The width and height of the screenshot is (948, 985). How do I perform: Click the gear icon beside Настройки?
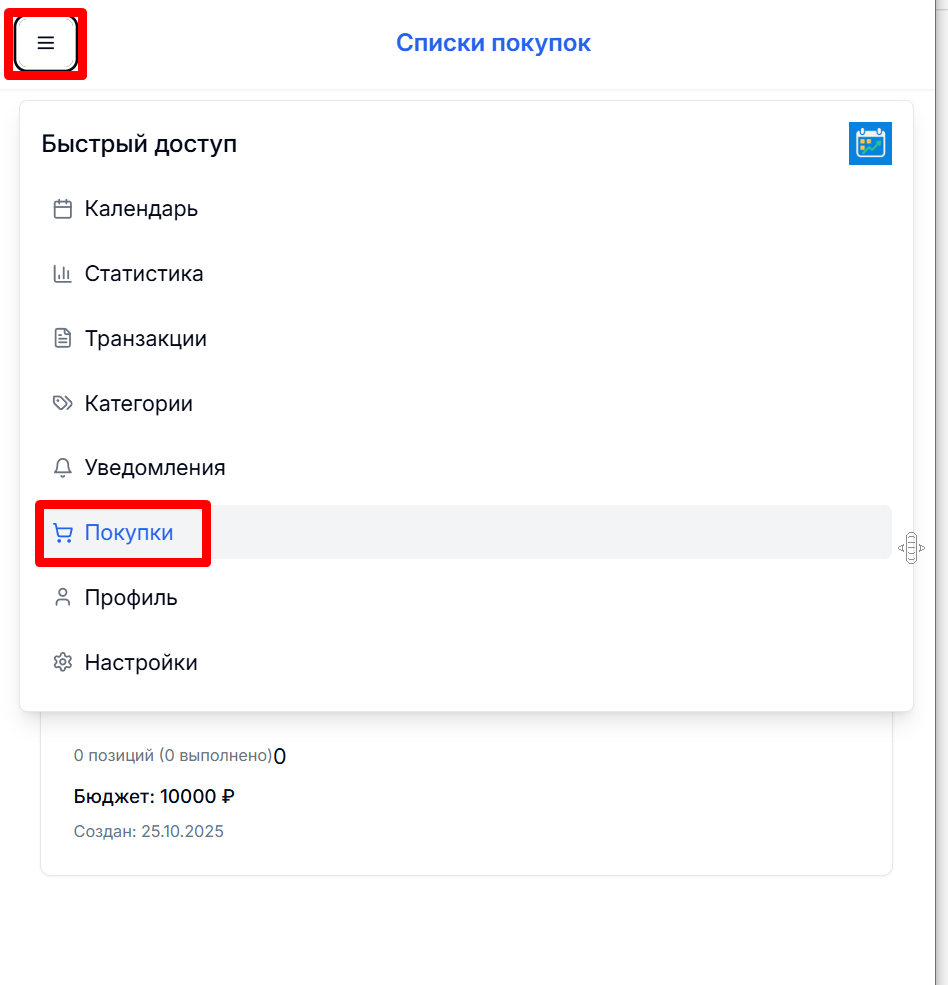click(x=63, y=662)
